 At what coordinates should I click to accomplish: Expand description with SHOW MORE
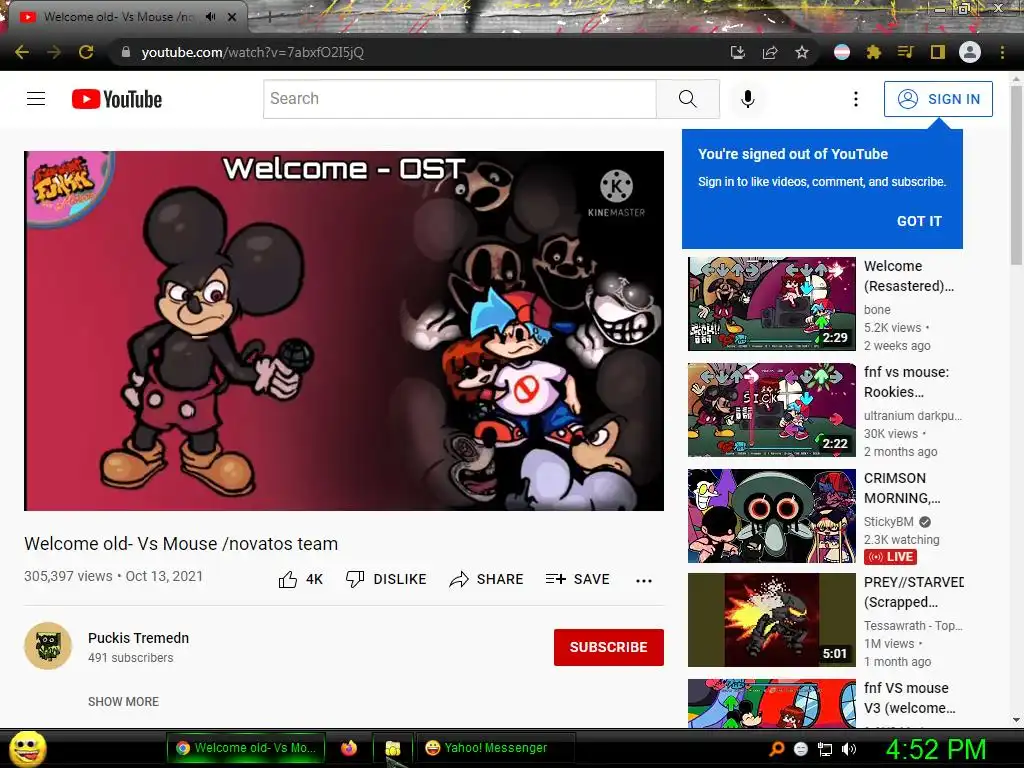click(123, 701)
